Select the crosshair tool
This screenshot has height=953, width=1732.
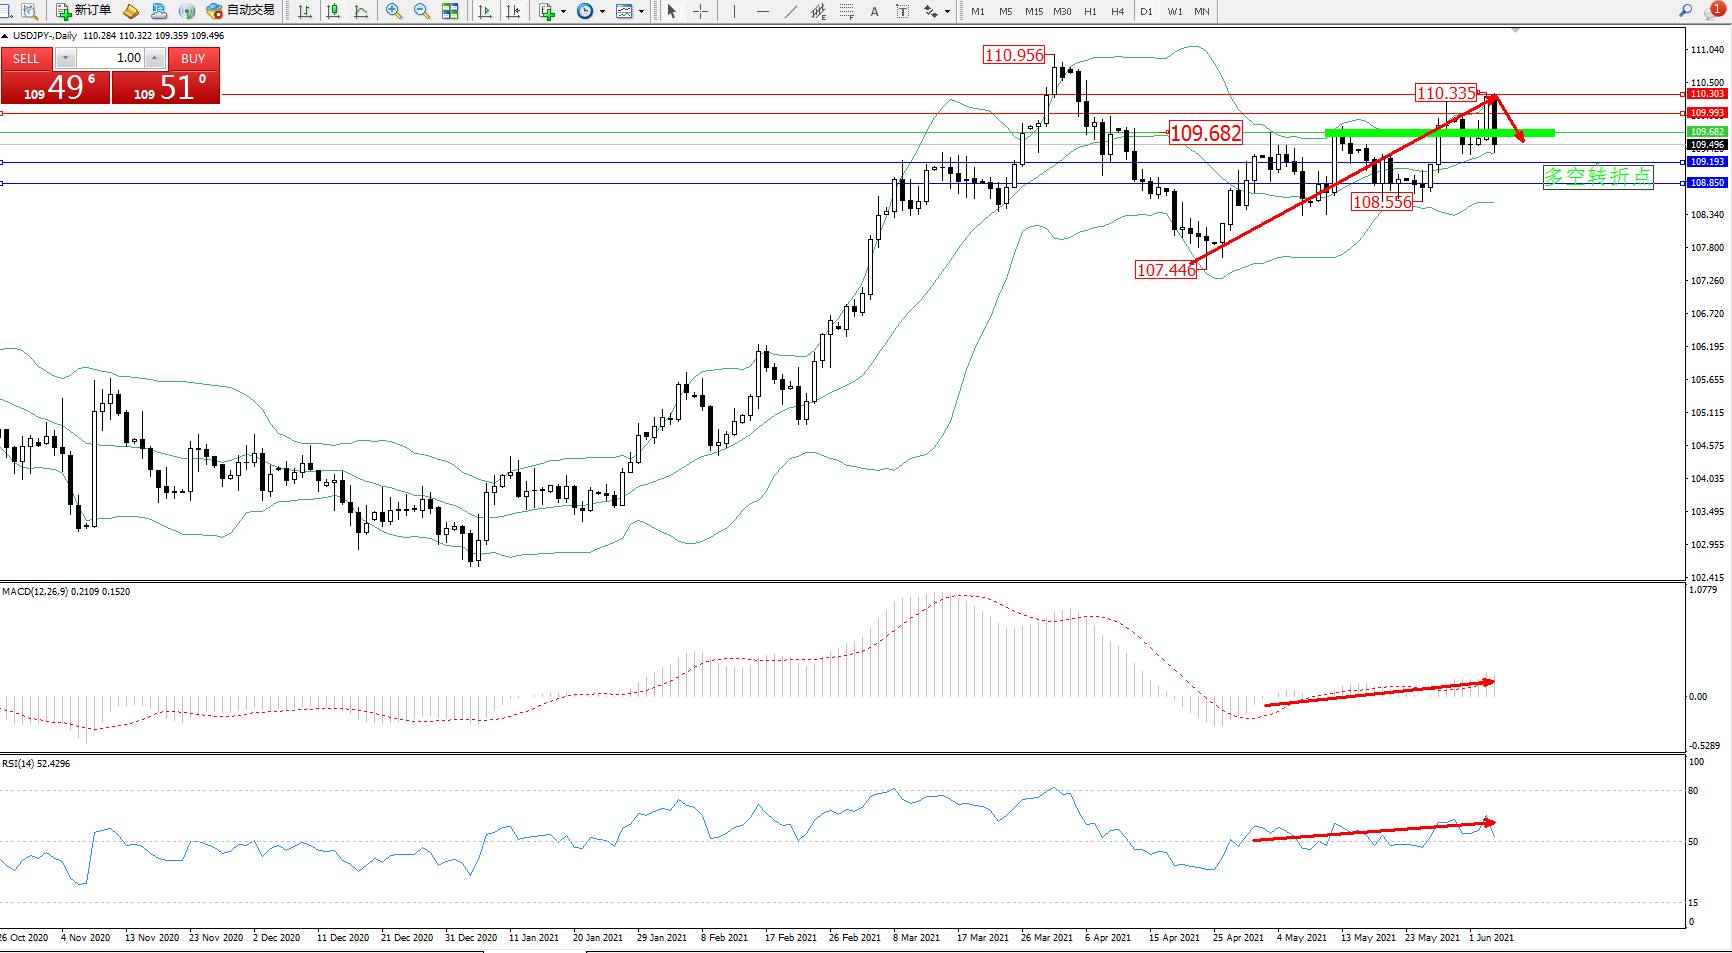(701, 11)
